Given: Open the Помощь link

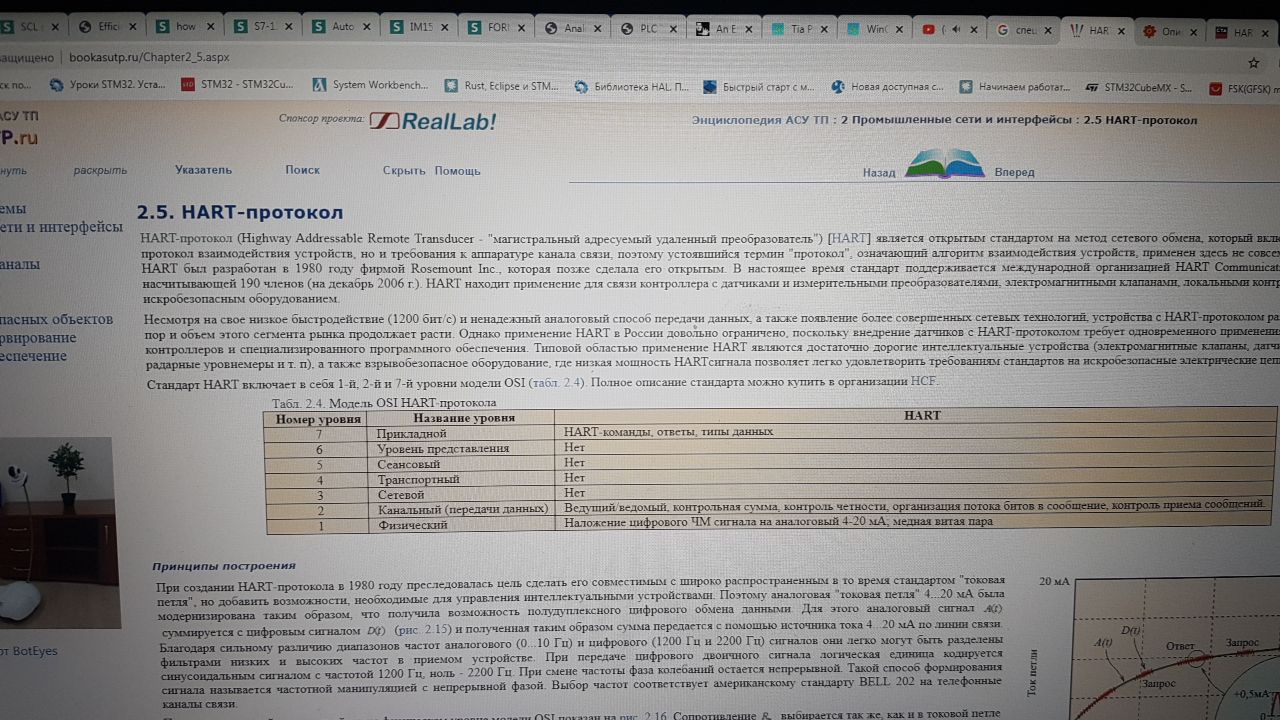Looking at the screenshot, I should click(x=457, y=170).
